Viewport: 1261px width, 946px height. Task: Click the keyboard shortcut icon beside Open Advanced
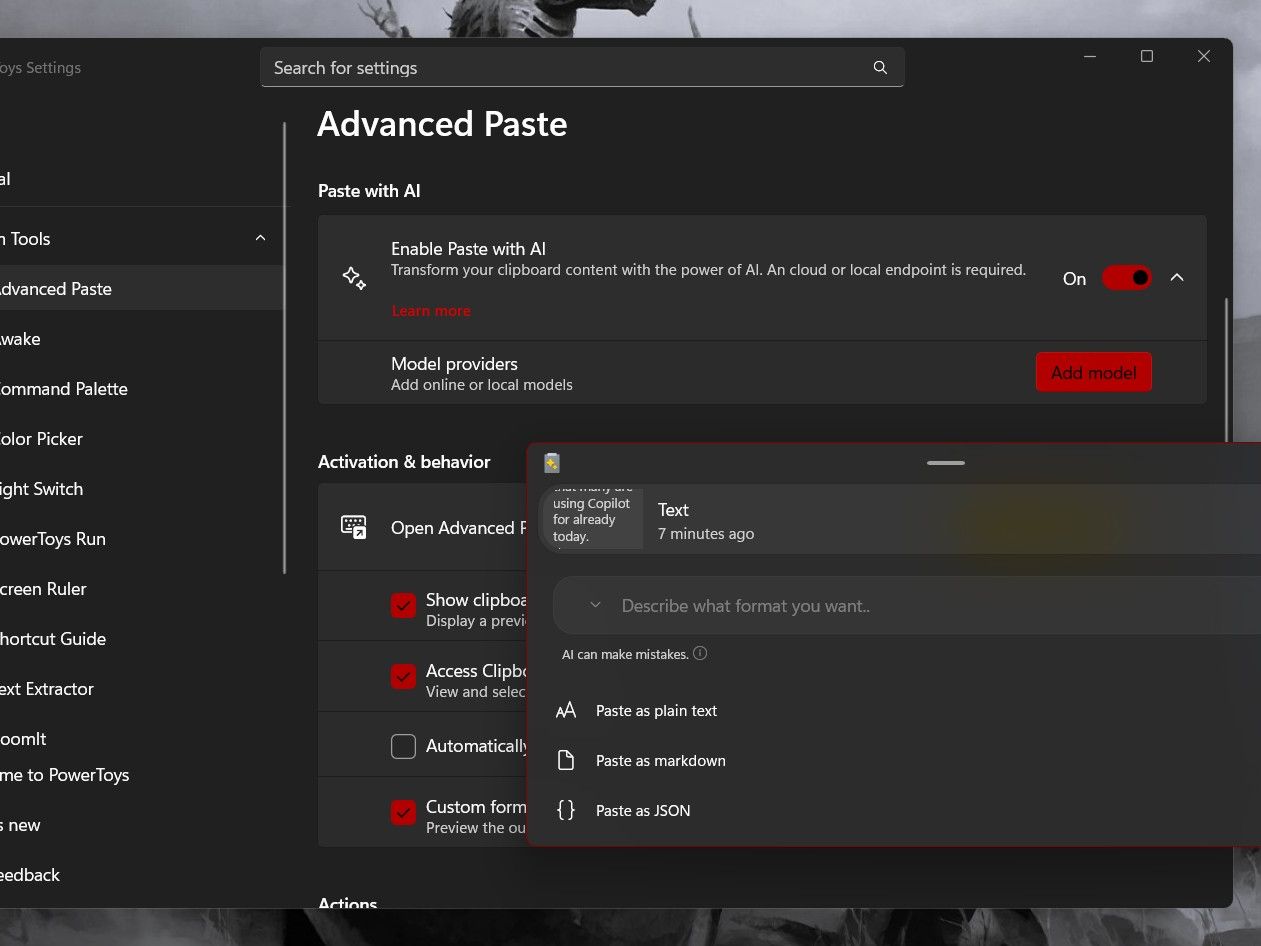coord(354,528)
